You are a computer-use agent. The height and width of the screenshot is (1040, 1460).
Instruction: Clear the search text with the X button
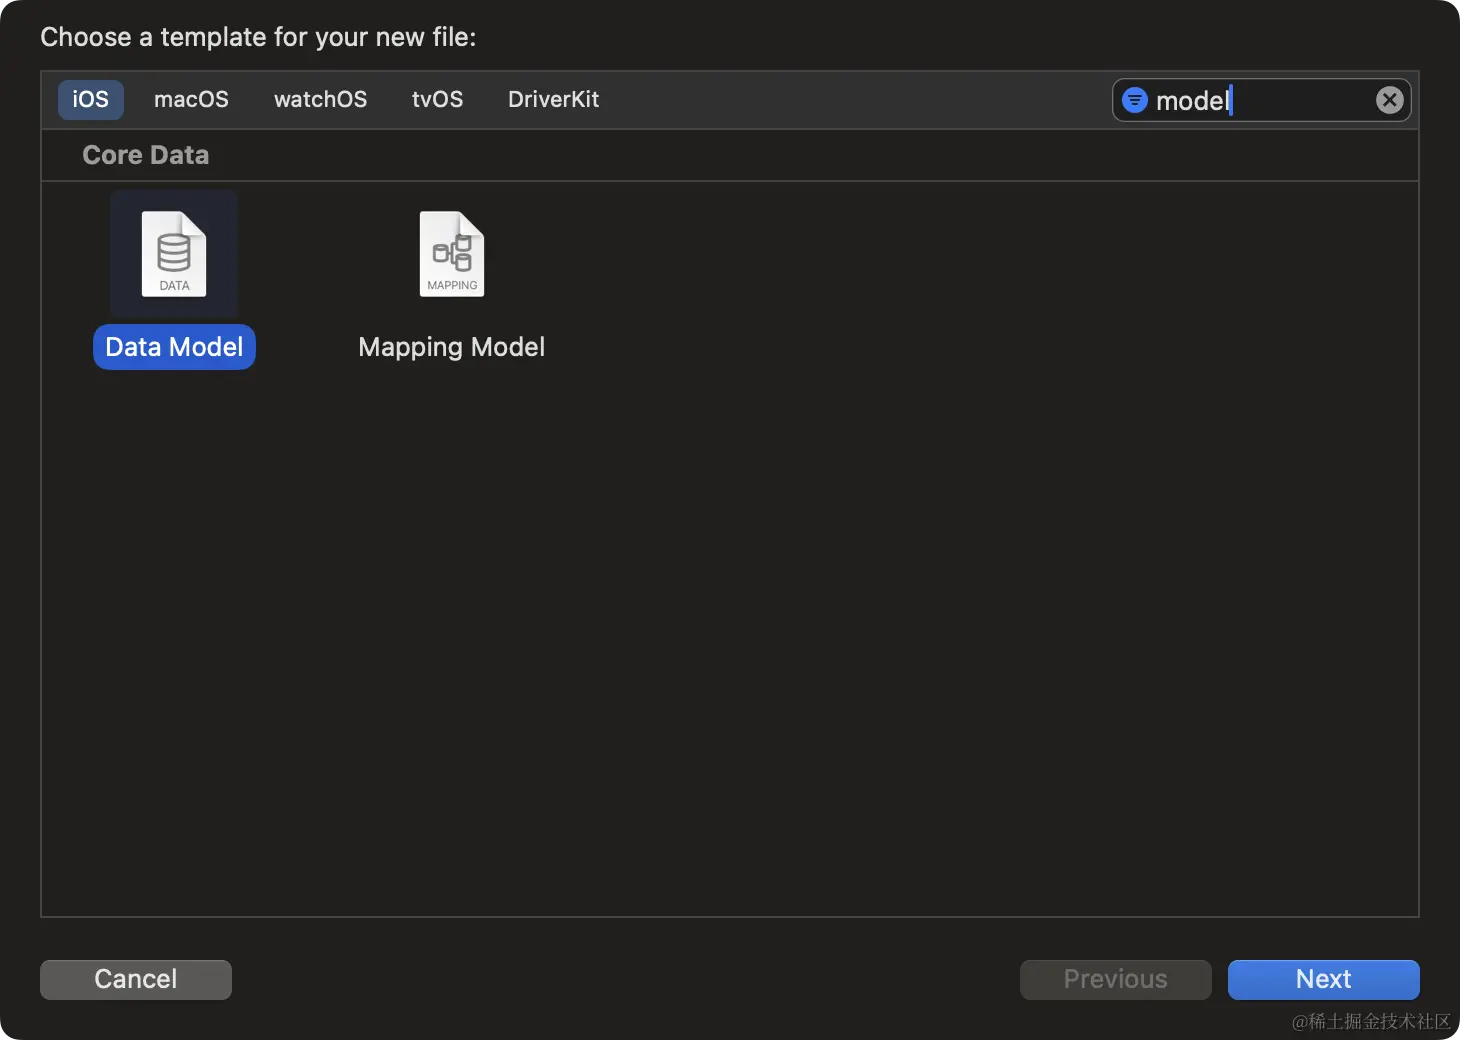[1389, 100]
